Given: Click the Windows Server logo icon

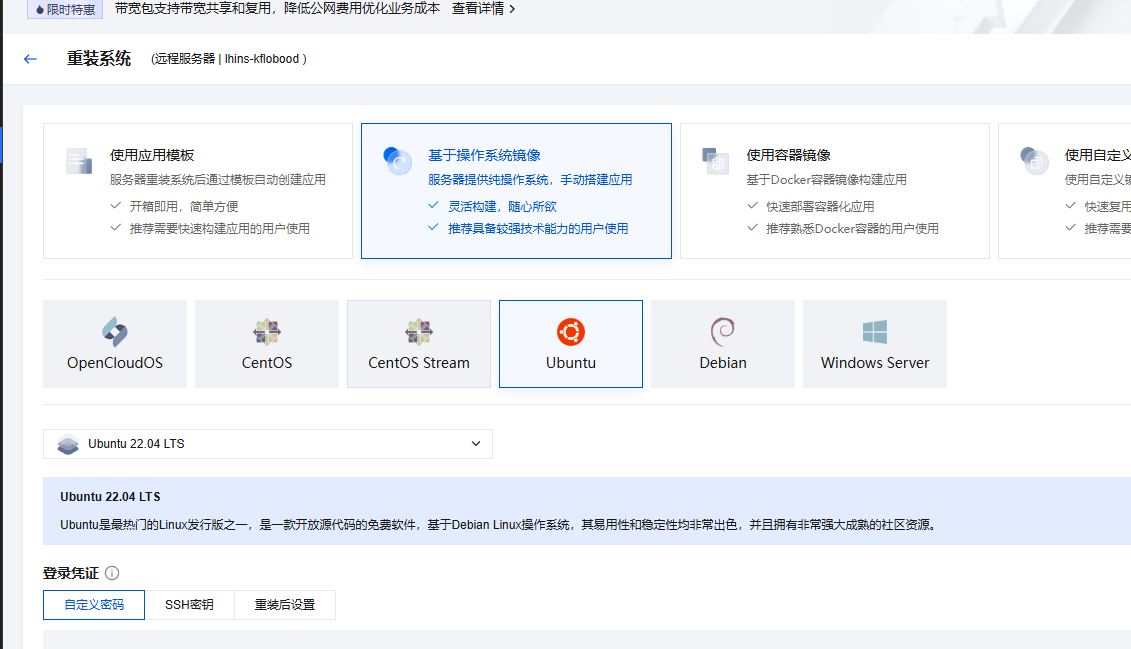Looking at the screenshot, I should tap(875, 332).
